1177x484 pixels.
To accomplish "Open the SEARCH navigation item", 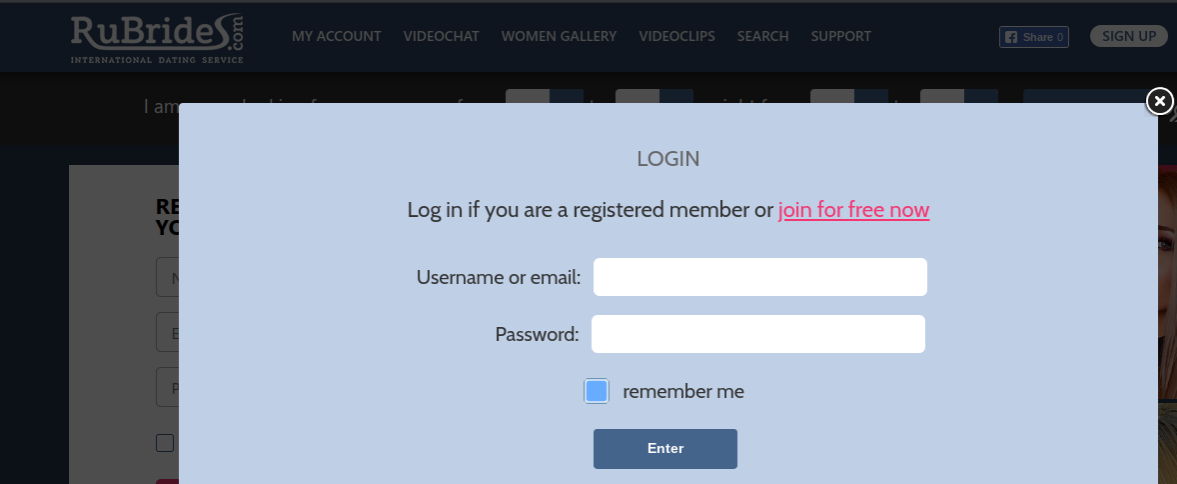I will pyautogui.click(x=763, y=36).
